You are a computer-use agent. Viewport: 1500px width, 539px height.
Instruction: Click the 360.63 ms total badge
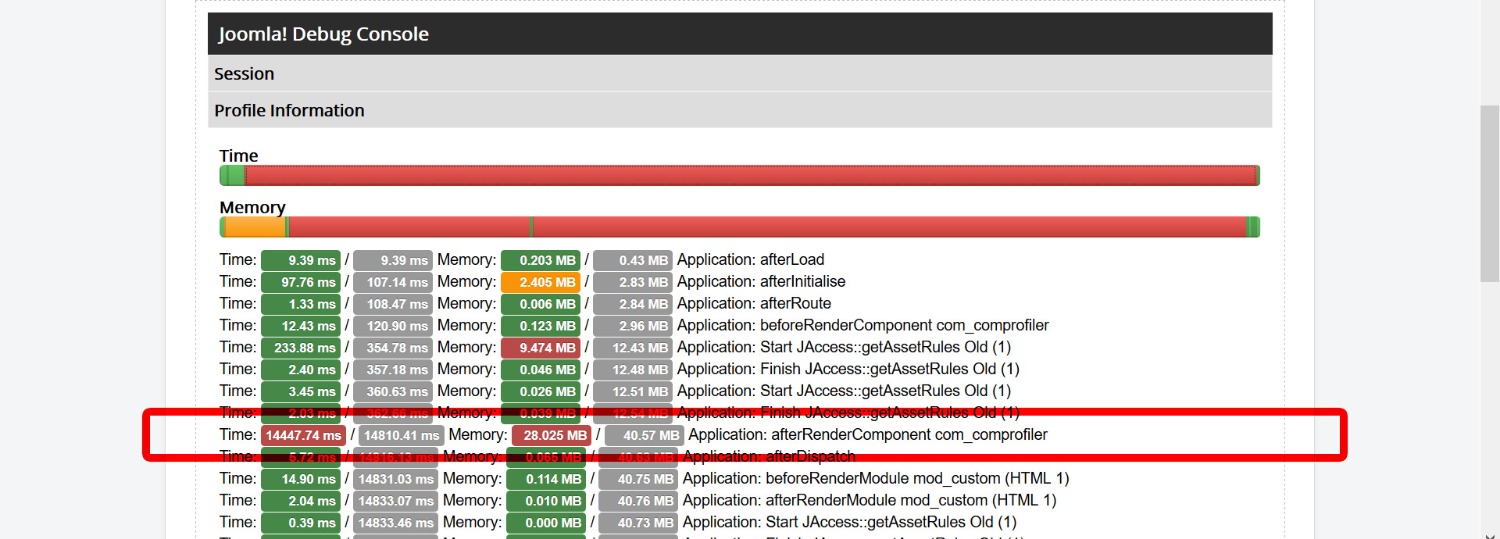pos(393,392)
